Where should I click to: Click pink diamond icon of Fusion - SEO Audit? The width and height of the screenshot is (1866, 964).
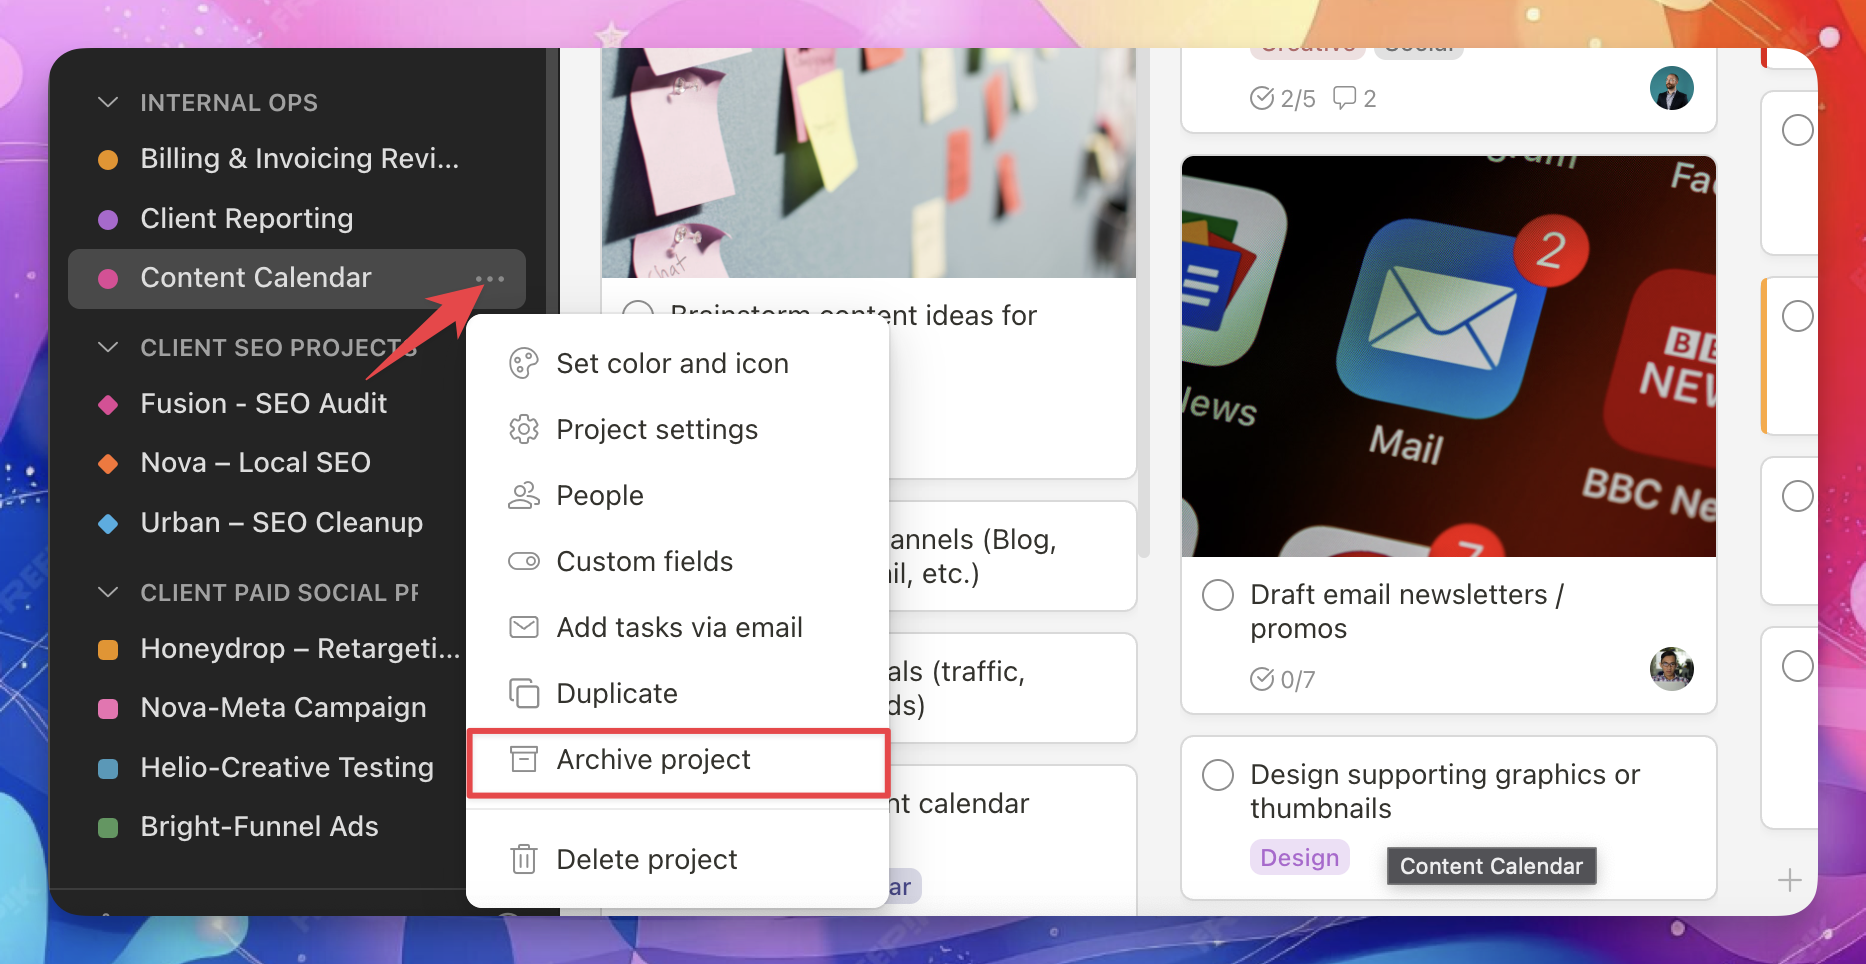[108, 404]
